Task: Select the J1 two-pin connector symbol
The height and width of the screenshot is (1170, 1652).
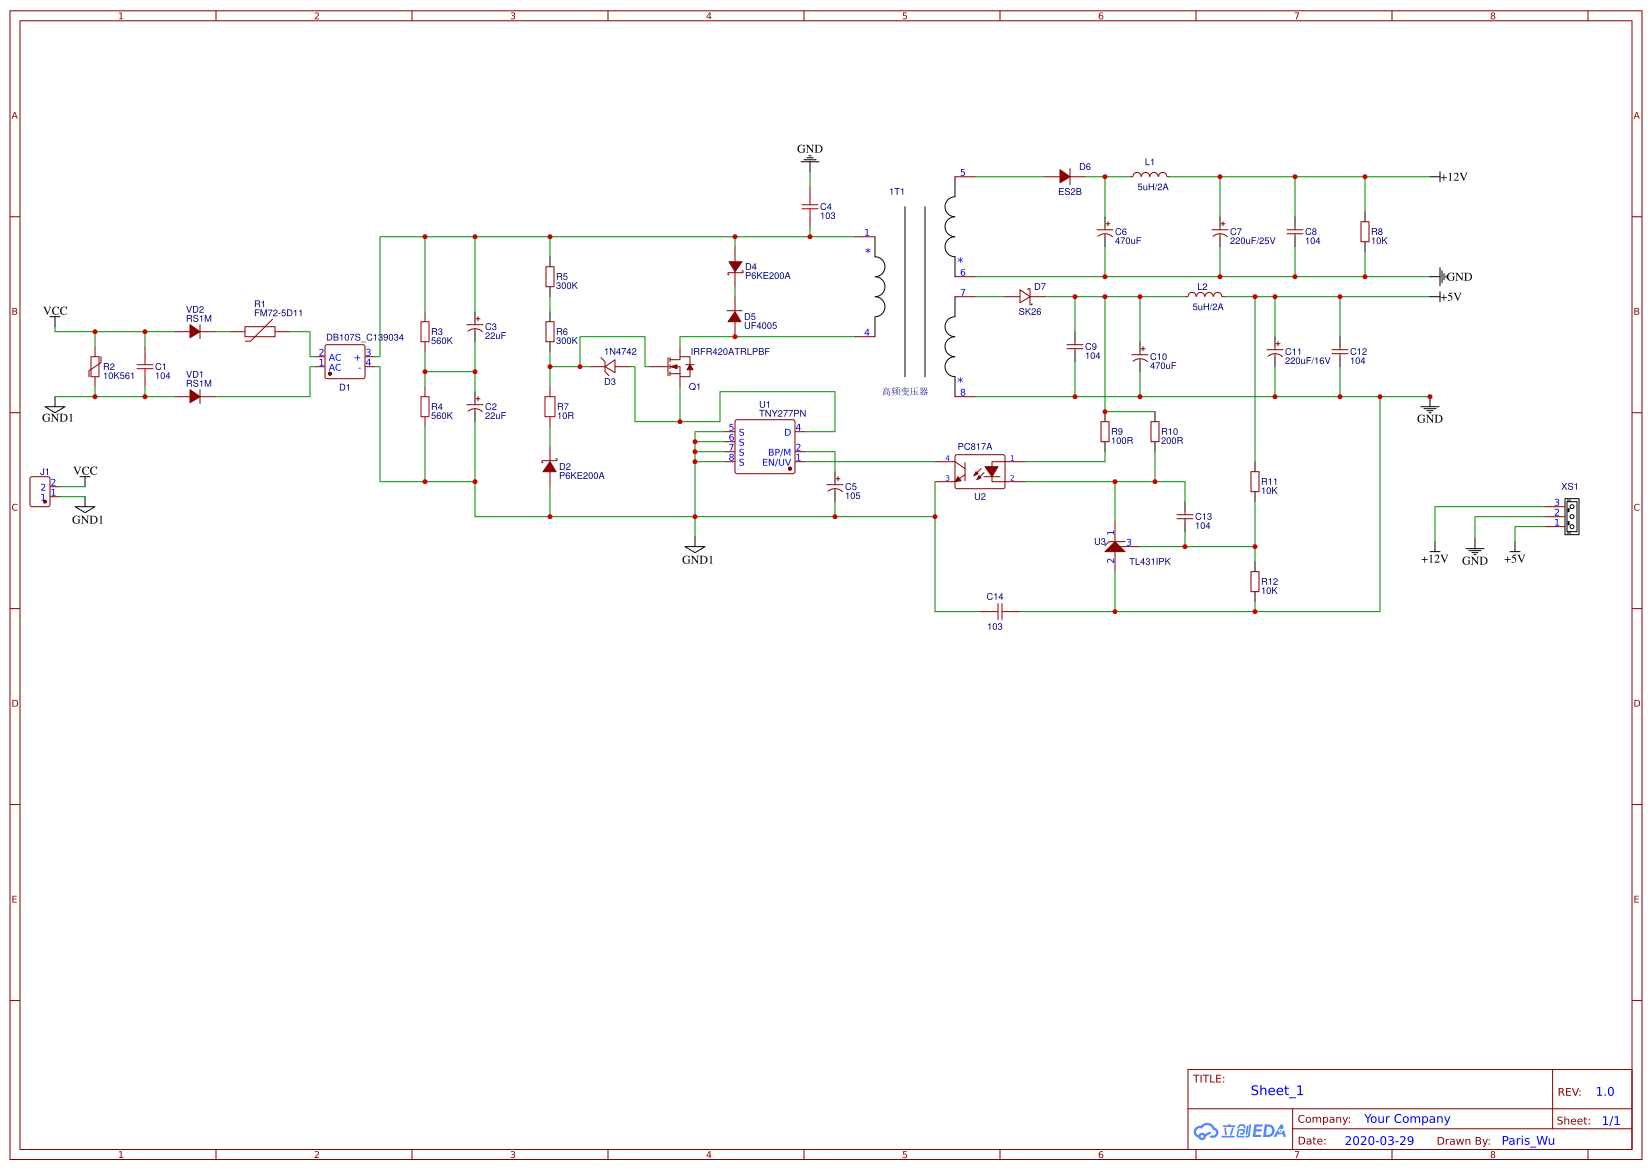Action: click(x=40, y=492)
